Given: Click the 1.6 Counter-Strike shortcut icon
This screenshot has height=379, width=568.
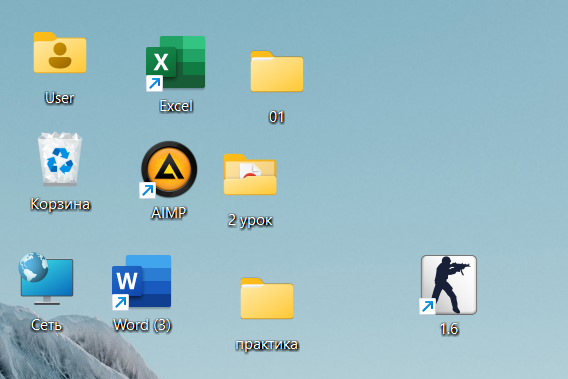Looking at the screenshot, I should 448,285.
